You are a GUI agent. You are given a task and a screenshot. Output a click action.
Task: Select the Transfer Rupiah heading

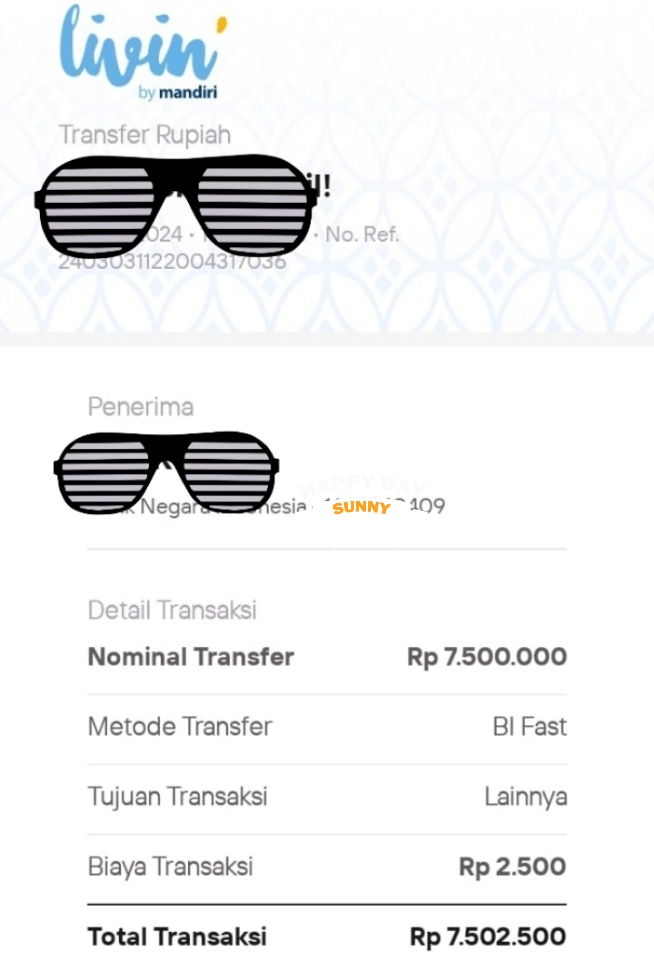[144, 135]
